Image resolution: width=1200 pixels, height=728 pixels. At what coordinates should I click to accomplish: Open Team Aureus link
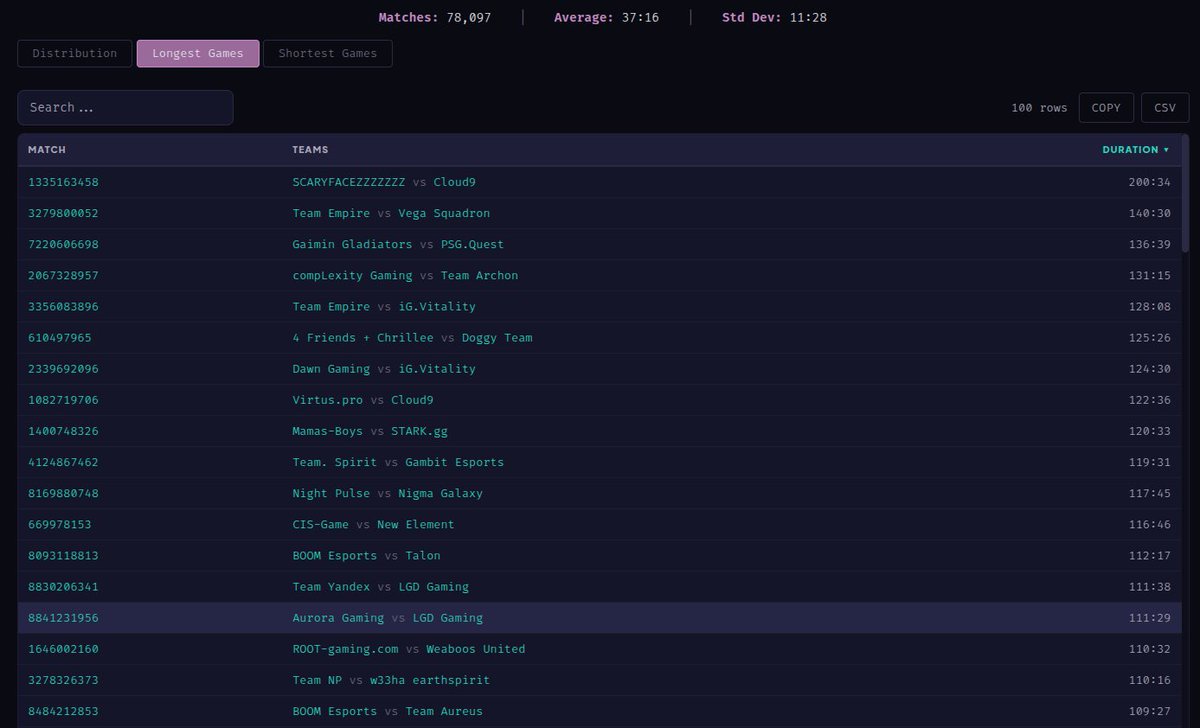coord(444,711)
